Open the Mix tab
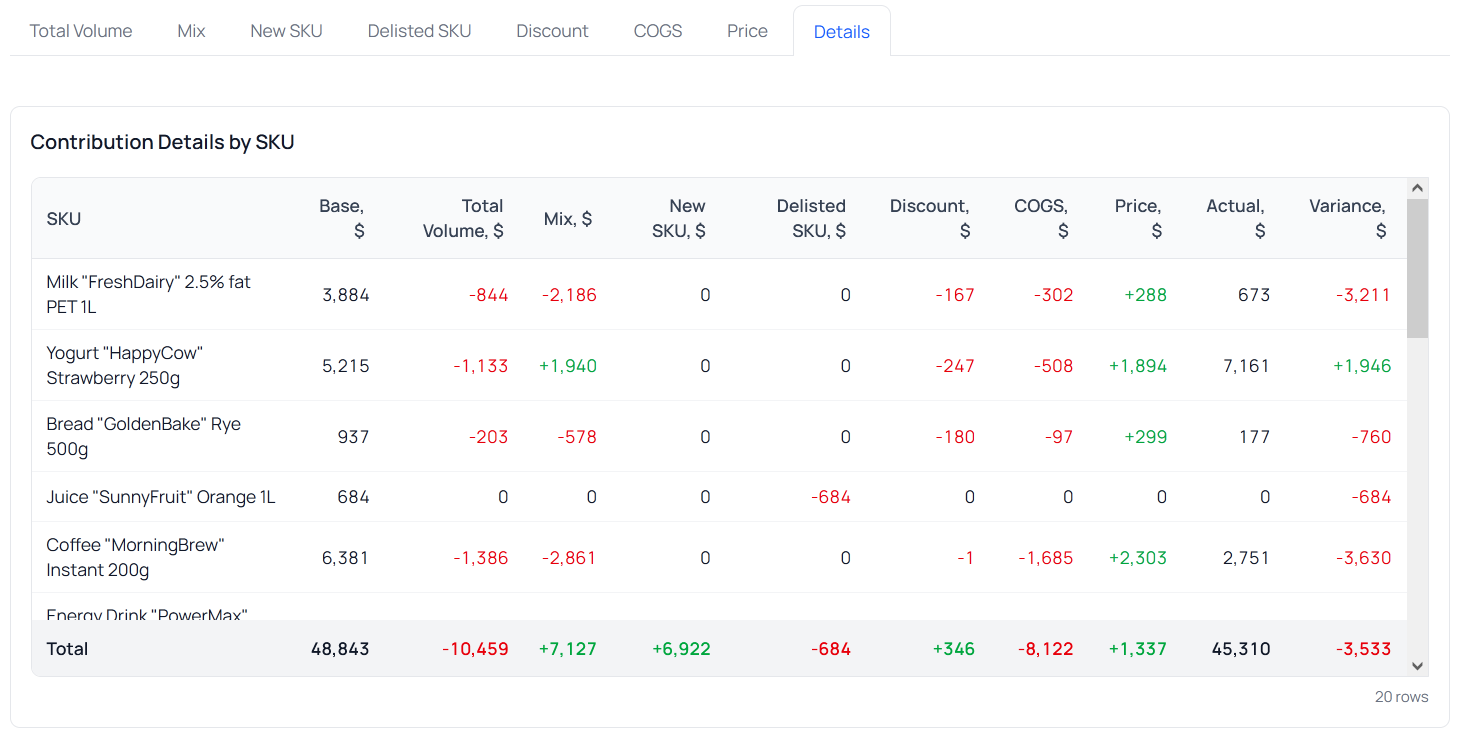Viewport: 1461px width, 732px height. coord(191,31)
